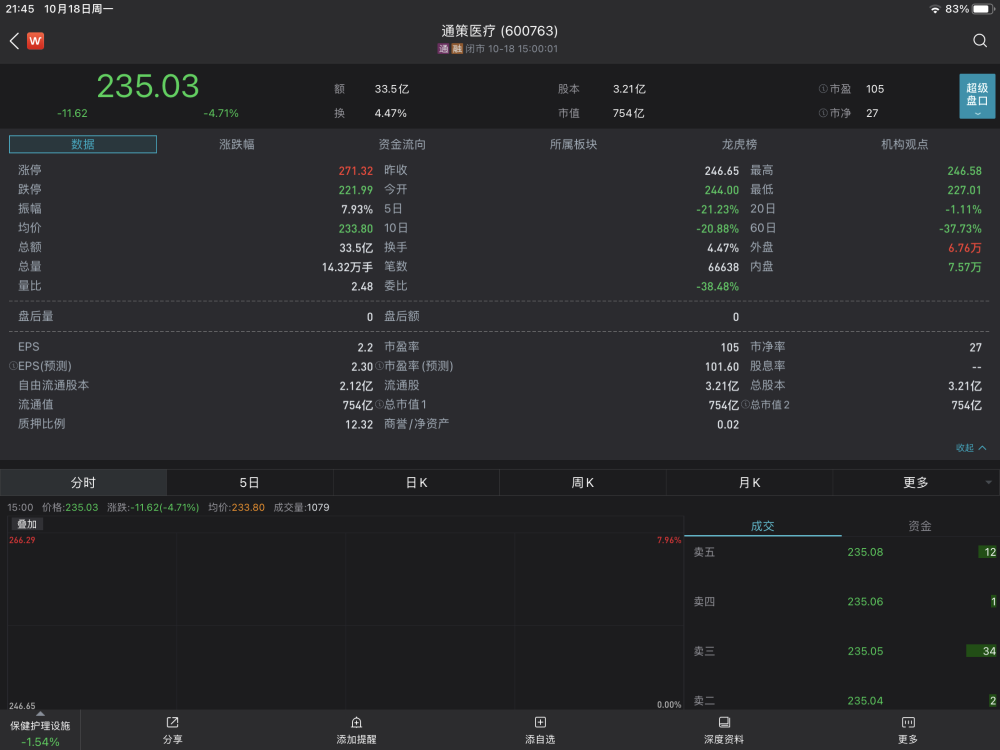Screen dimensions: 1000x750
Task: Tap the orange 融 badge under the title
Action: pyautogui.click(x=457, y=48)
